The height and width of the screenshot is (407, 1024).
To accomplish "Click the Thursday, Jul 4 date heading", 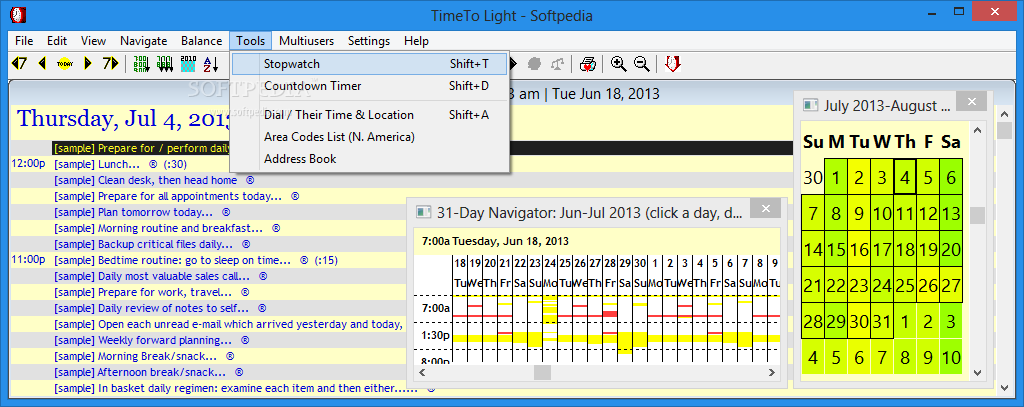I will point(124,119).
